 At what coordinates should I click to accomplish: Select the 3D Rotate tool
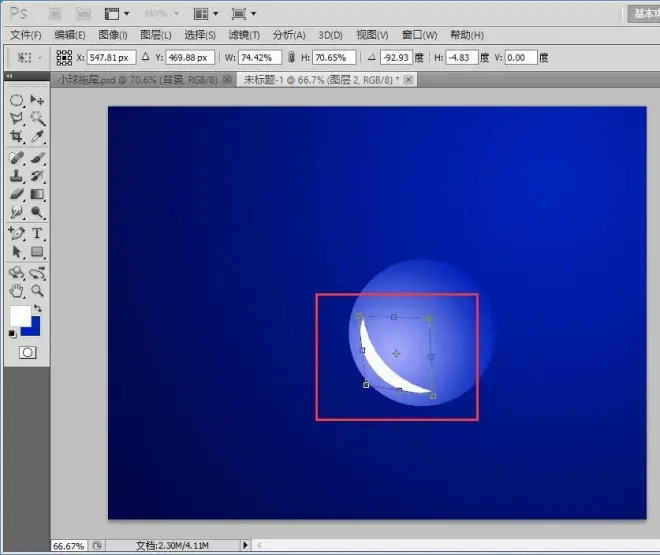[x=16, y=273]
